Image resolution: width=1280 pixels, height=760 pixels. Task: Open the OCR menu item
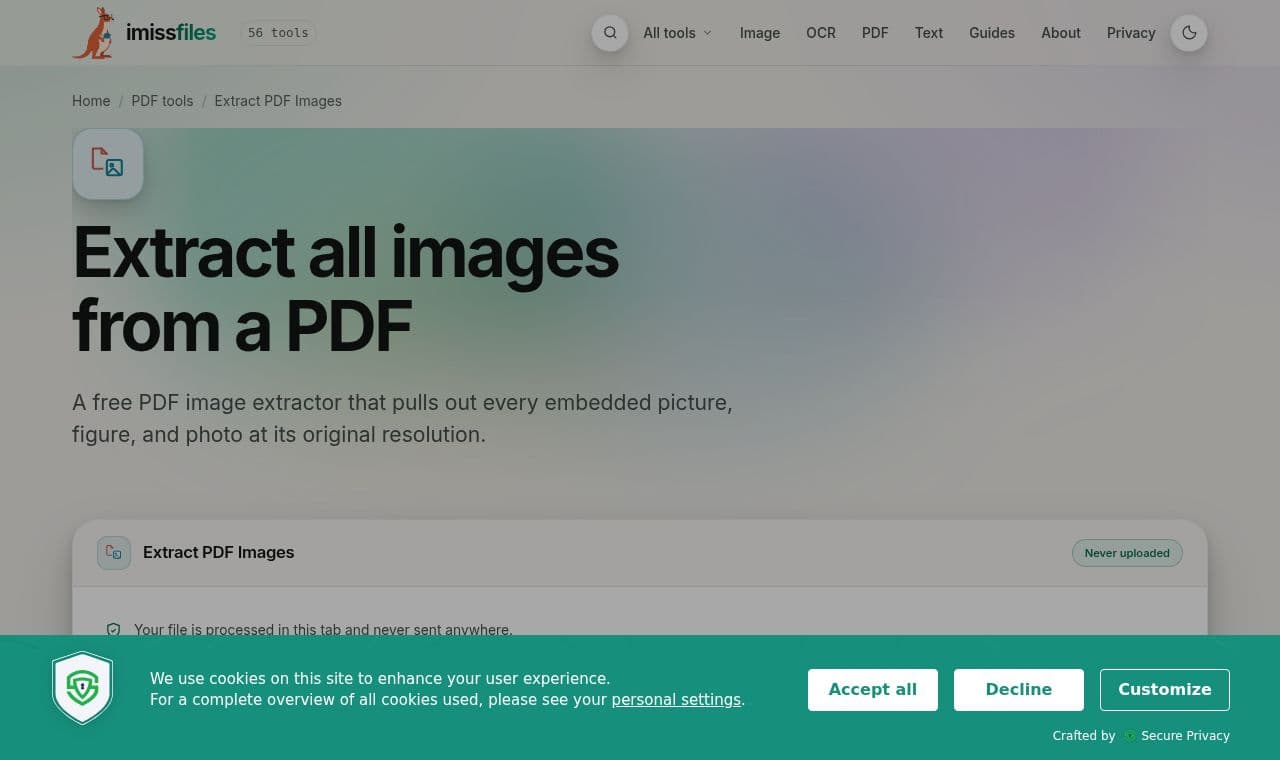click(x=821, y=33)
